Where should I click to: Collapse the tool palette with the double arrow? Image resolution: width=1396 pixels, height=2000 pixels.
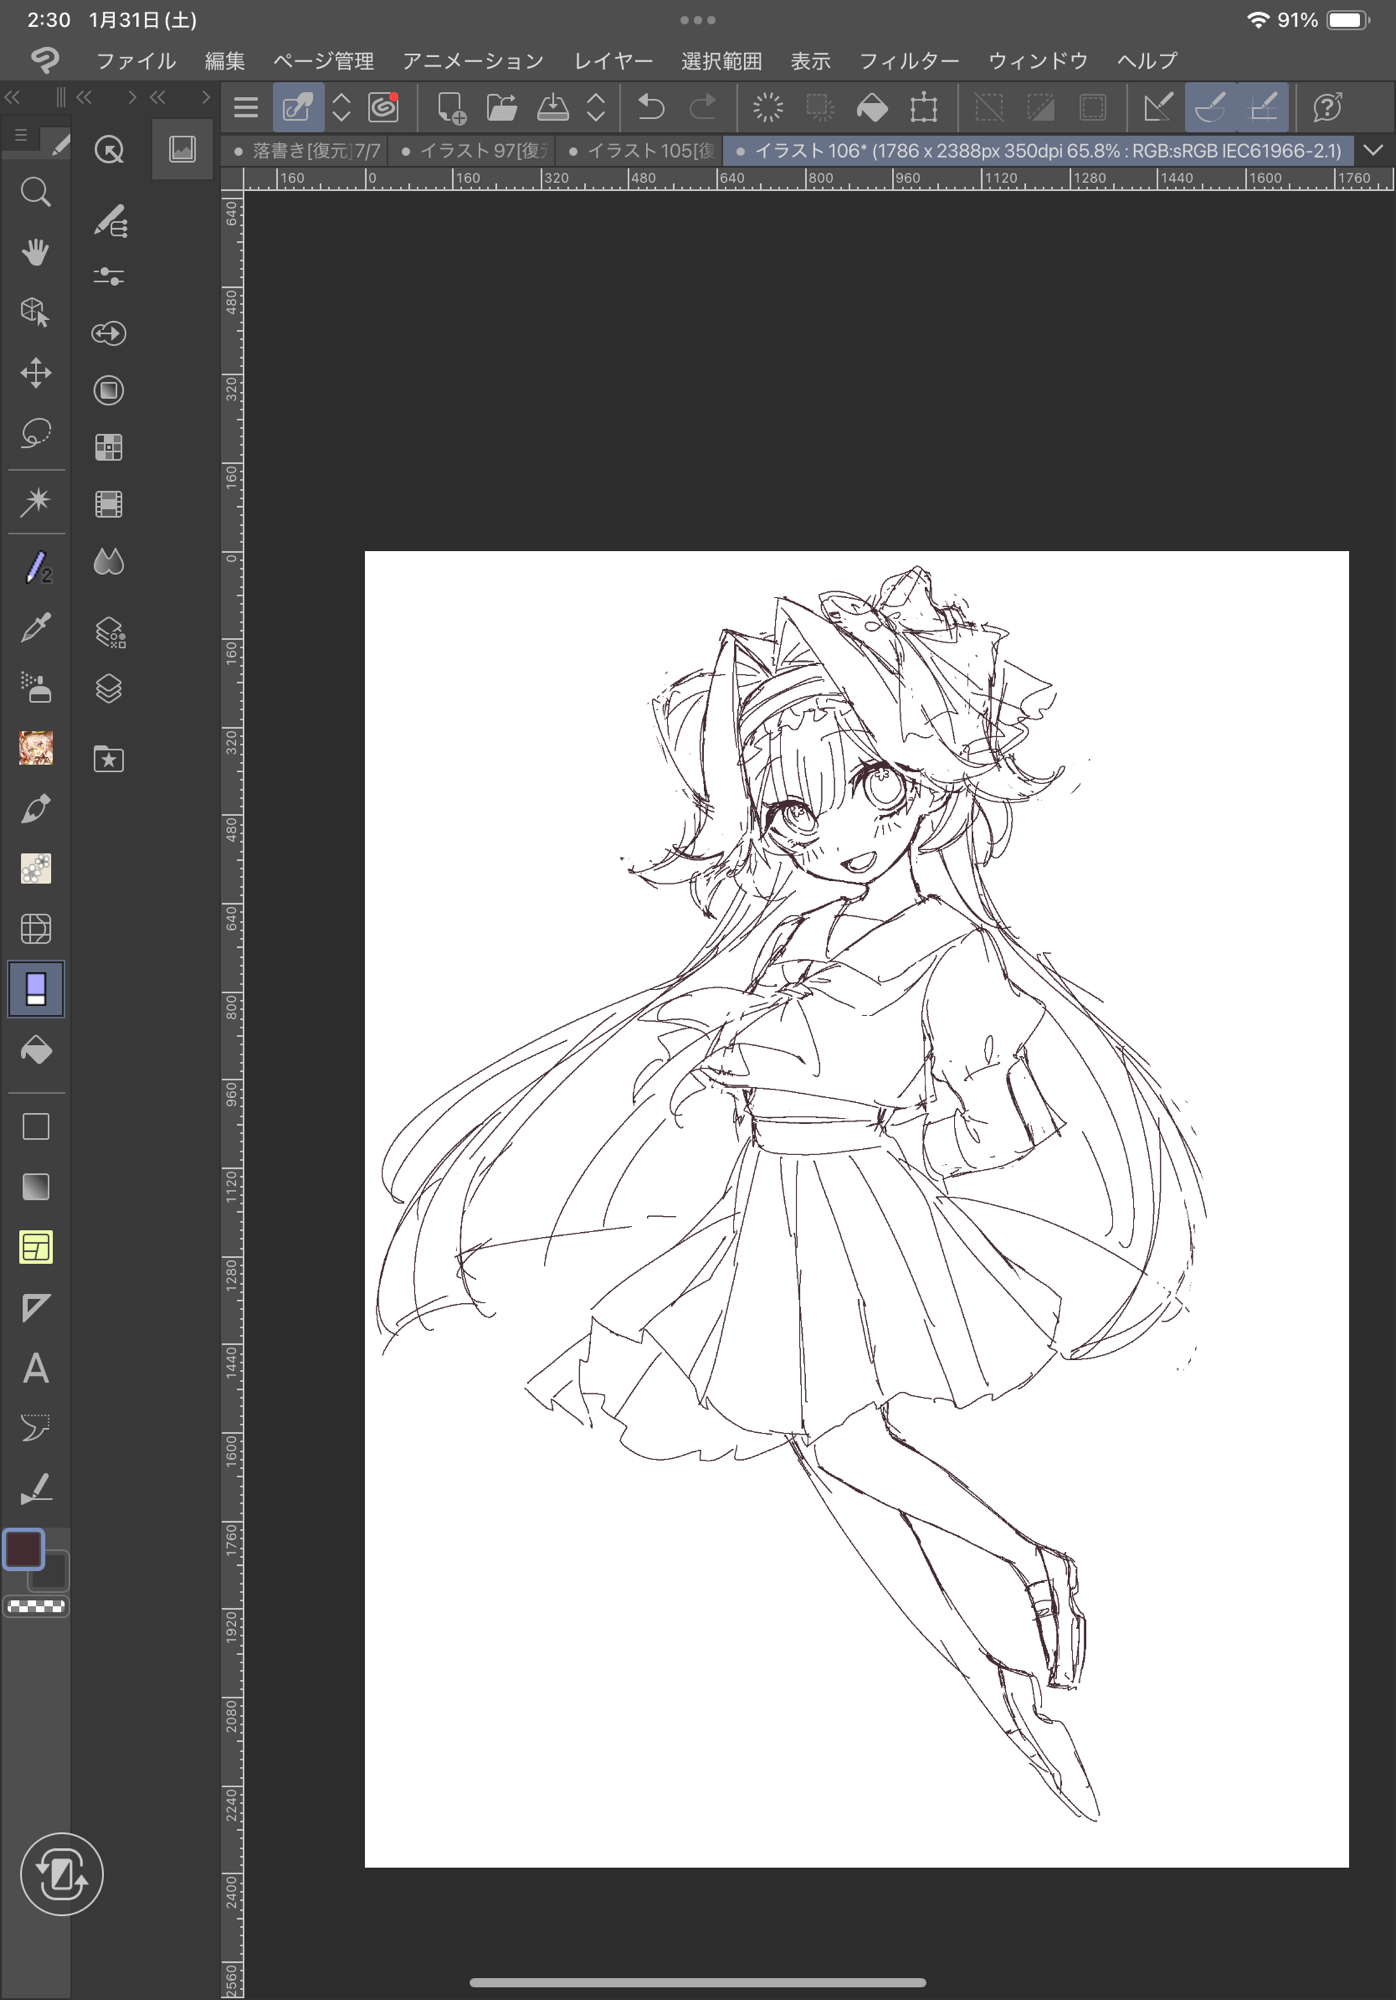tap(13, 97)
